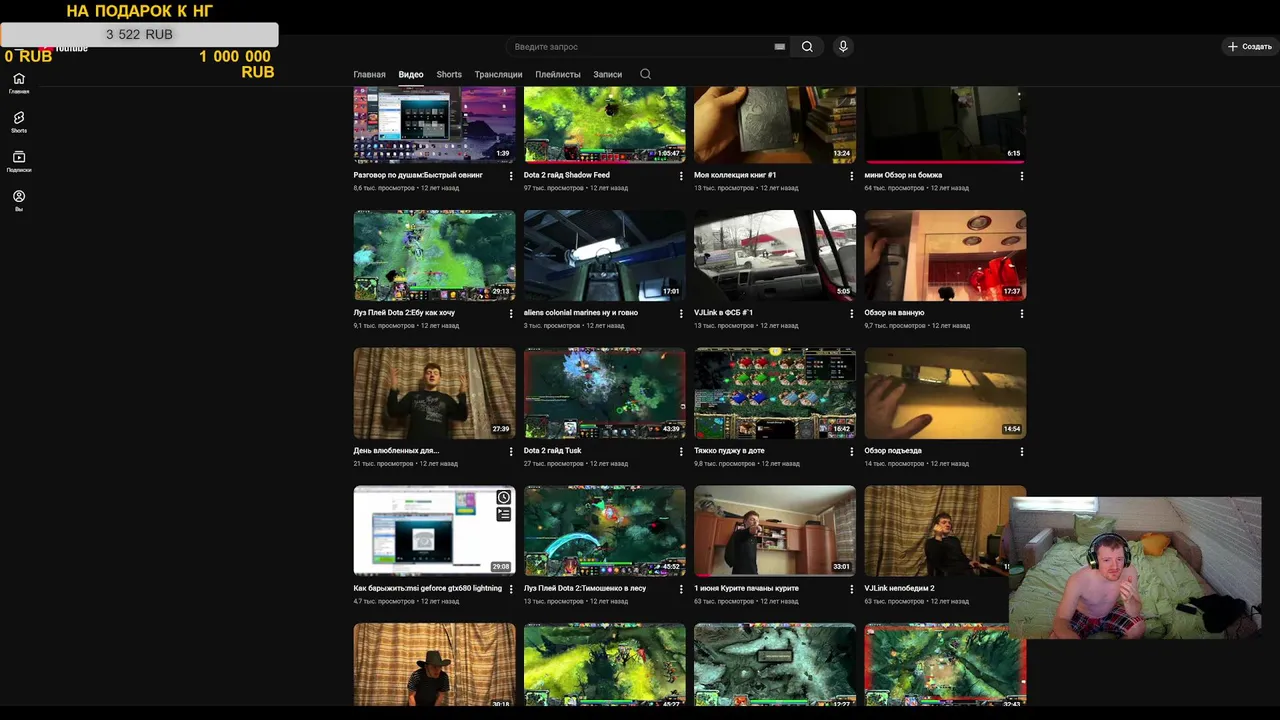Play thumbnail of Тяжко пуджу в доте
The width and height of the screenshot is (1280, 720).
775,393
